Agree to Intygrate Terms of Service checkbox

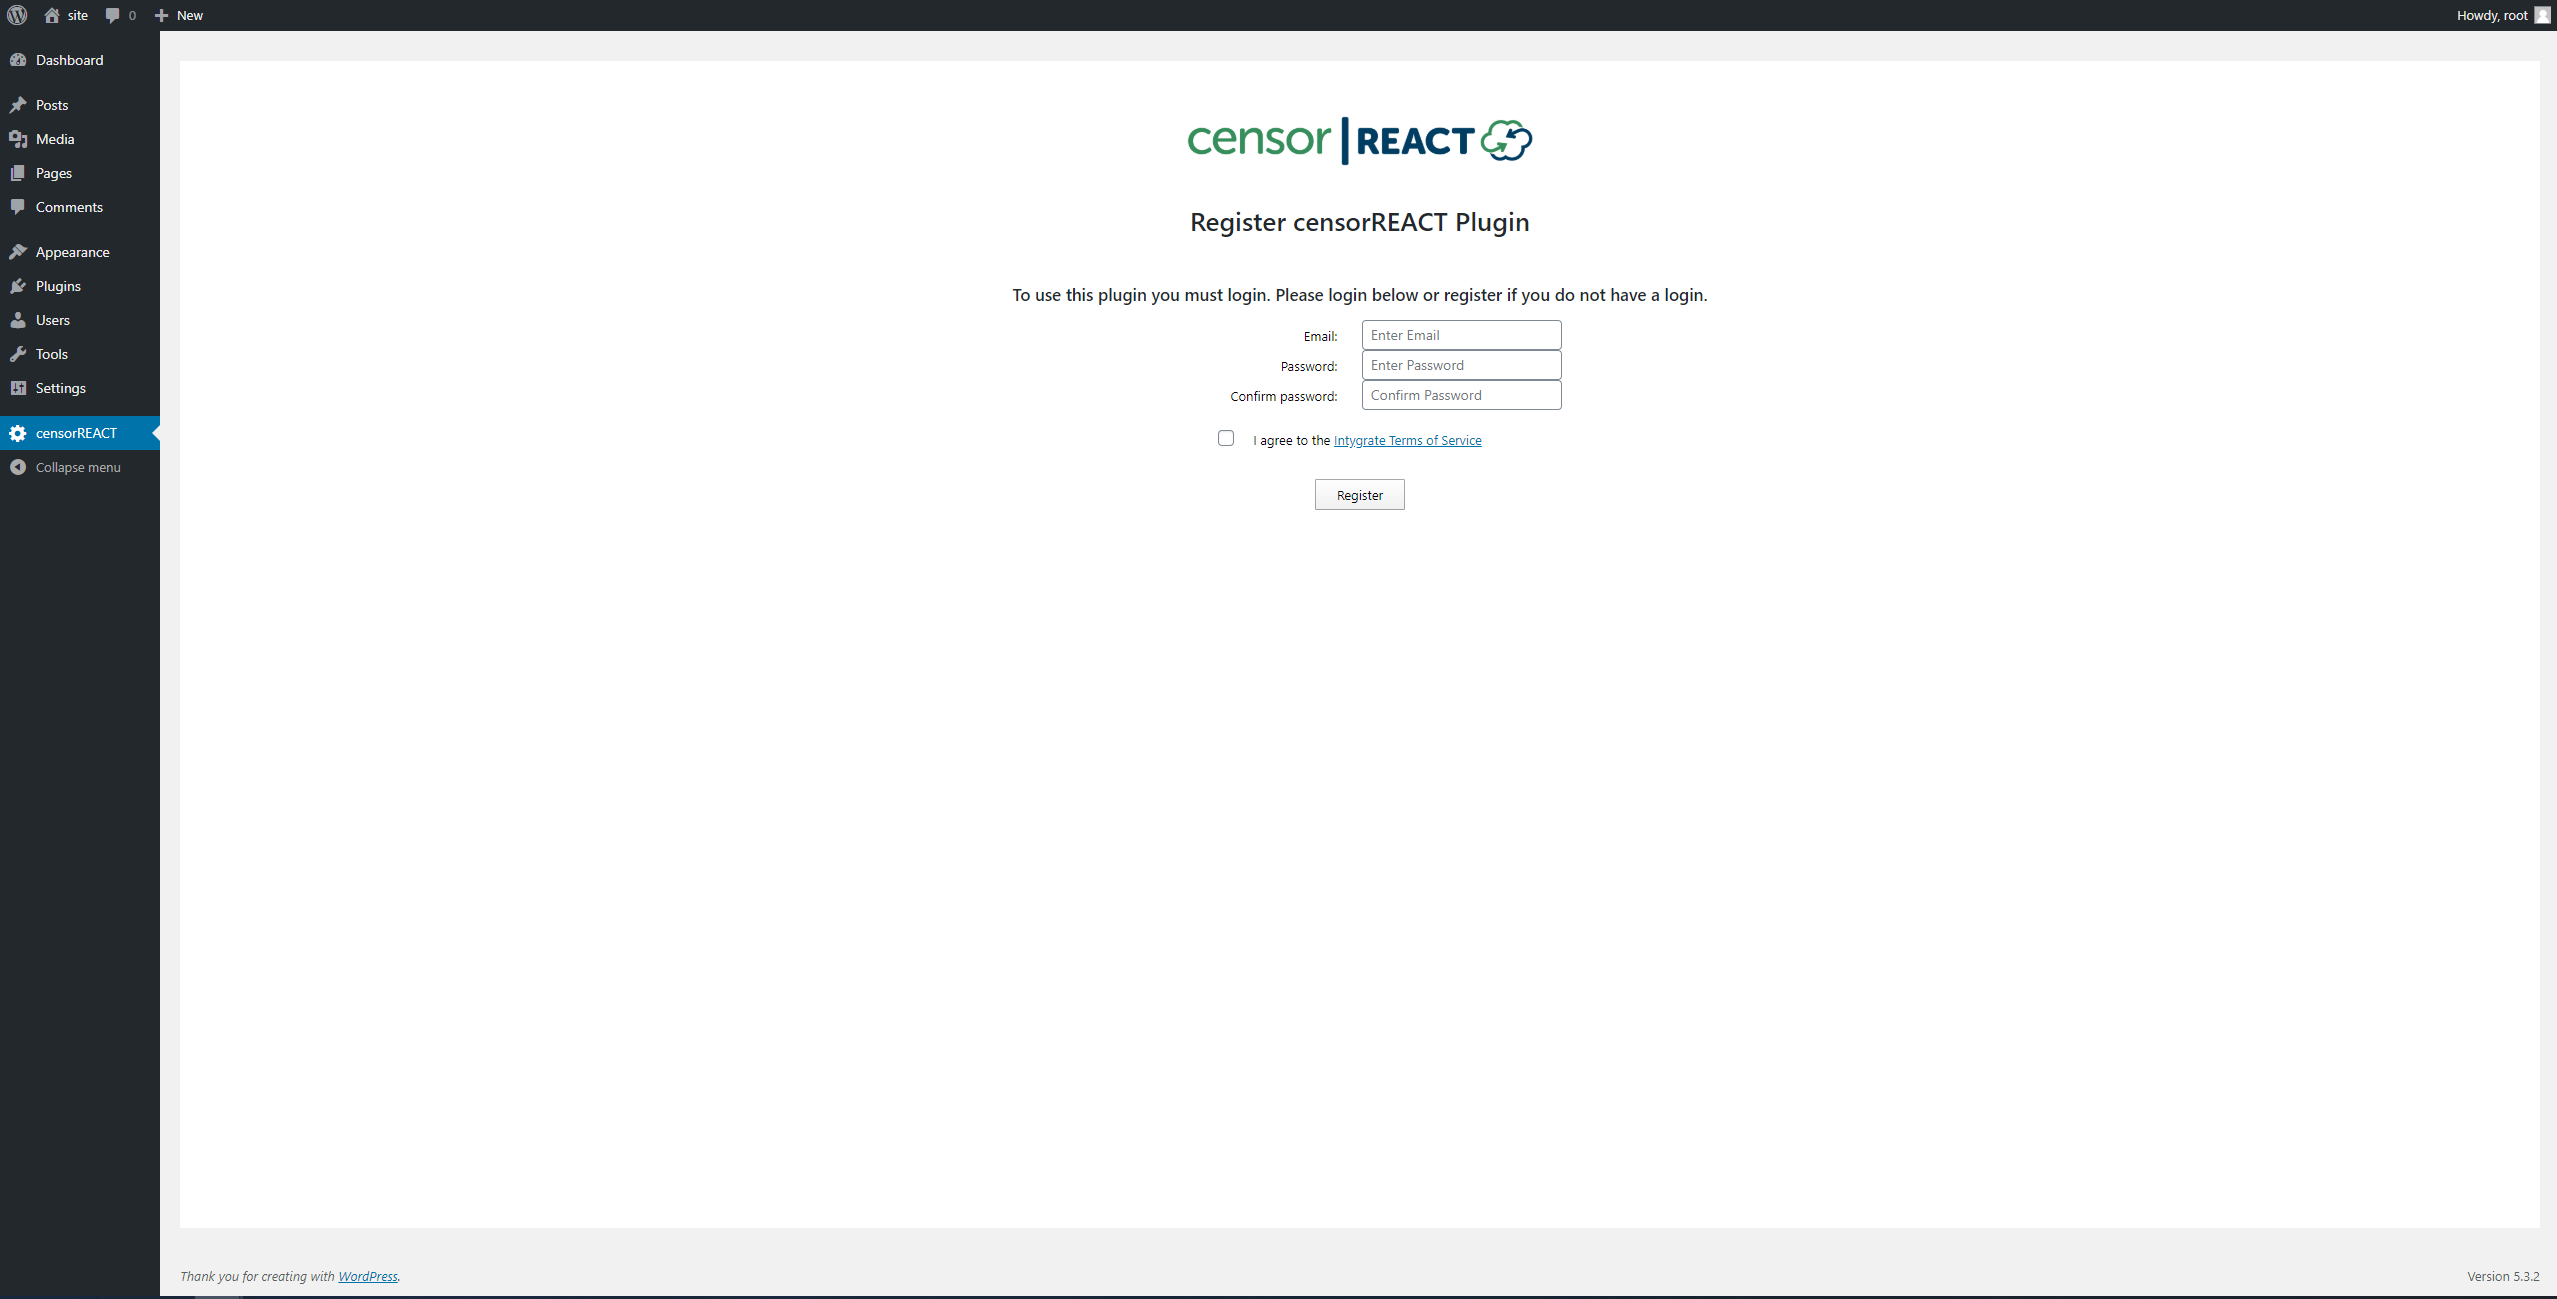coord(1226,438)
